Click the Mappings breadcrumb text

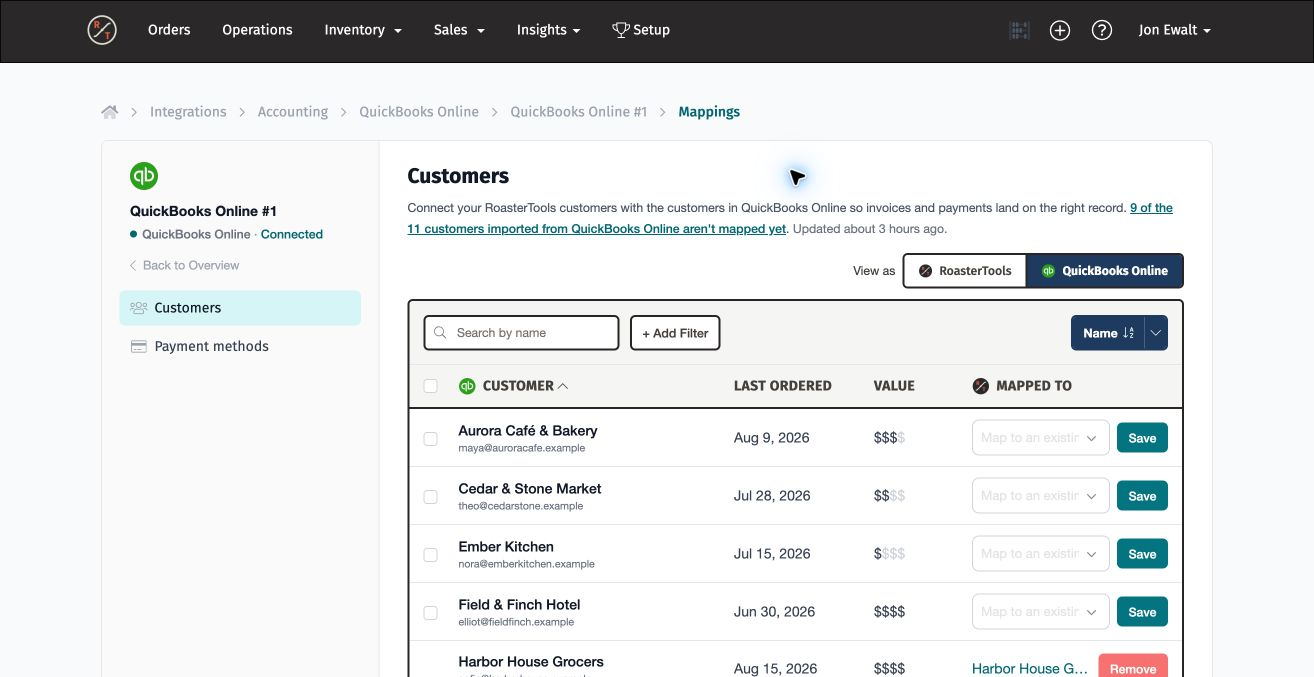(x=709, y=112)
